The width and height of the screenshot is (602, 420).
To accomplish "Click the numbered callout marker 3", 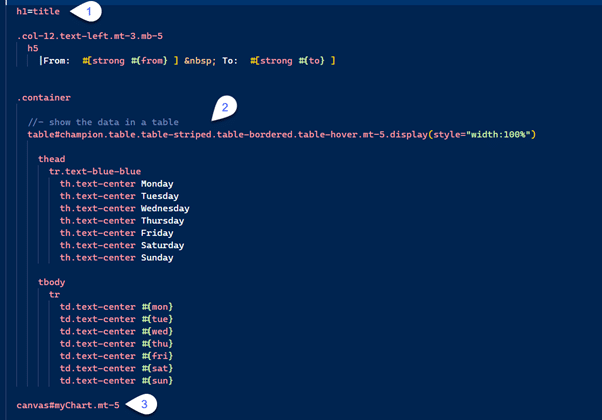I will pos(146,404).
